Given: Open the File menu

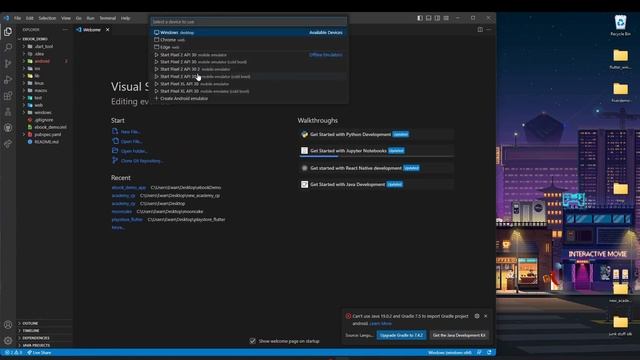Looking at the screenshot, I should [x=18, y=18].
